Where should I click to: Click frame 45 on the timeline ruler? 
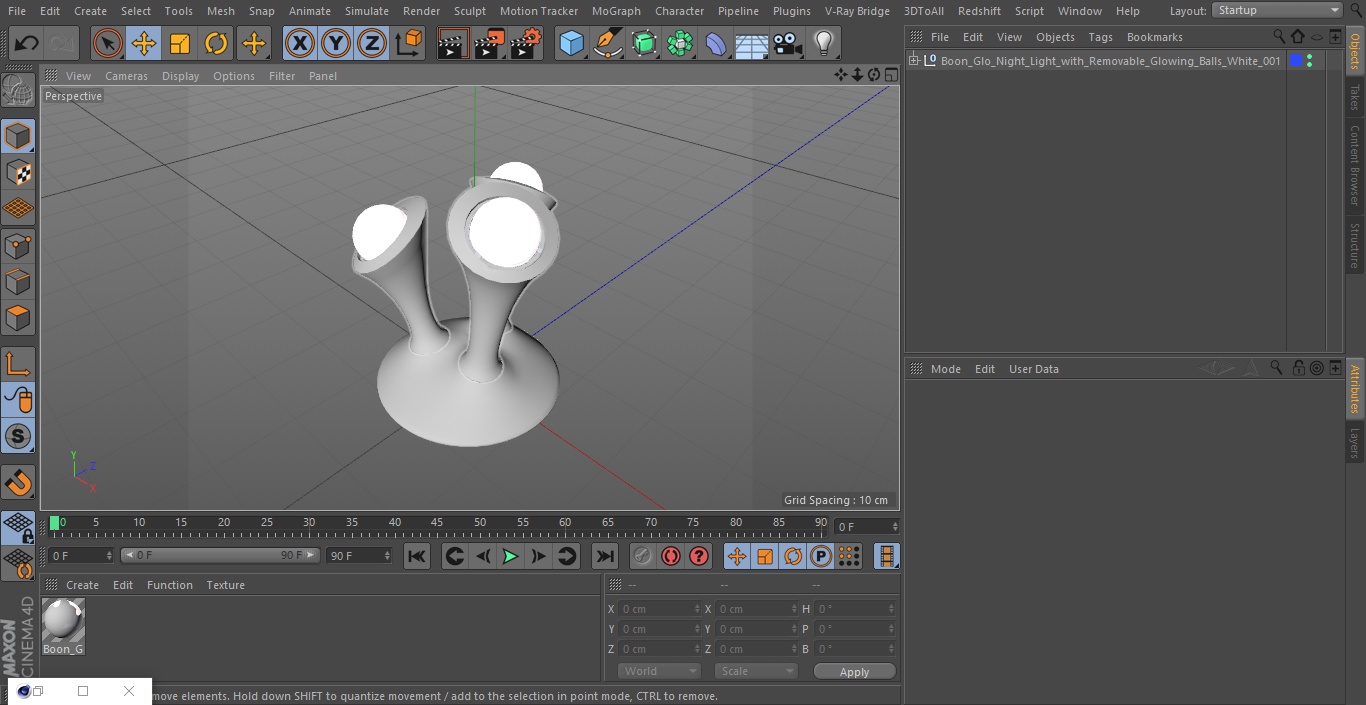[x=437, y=523]
